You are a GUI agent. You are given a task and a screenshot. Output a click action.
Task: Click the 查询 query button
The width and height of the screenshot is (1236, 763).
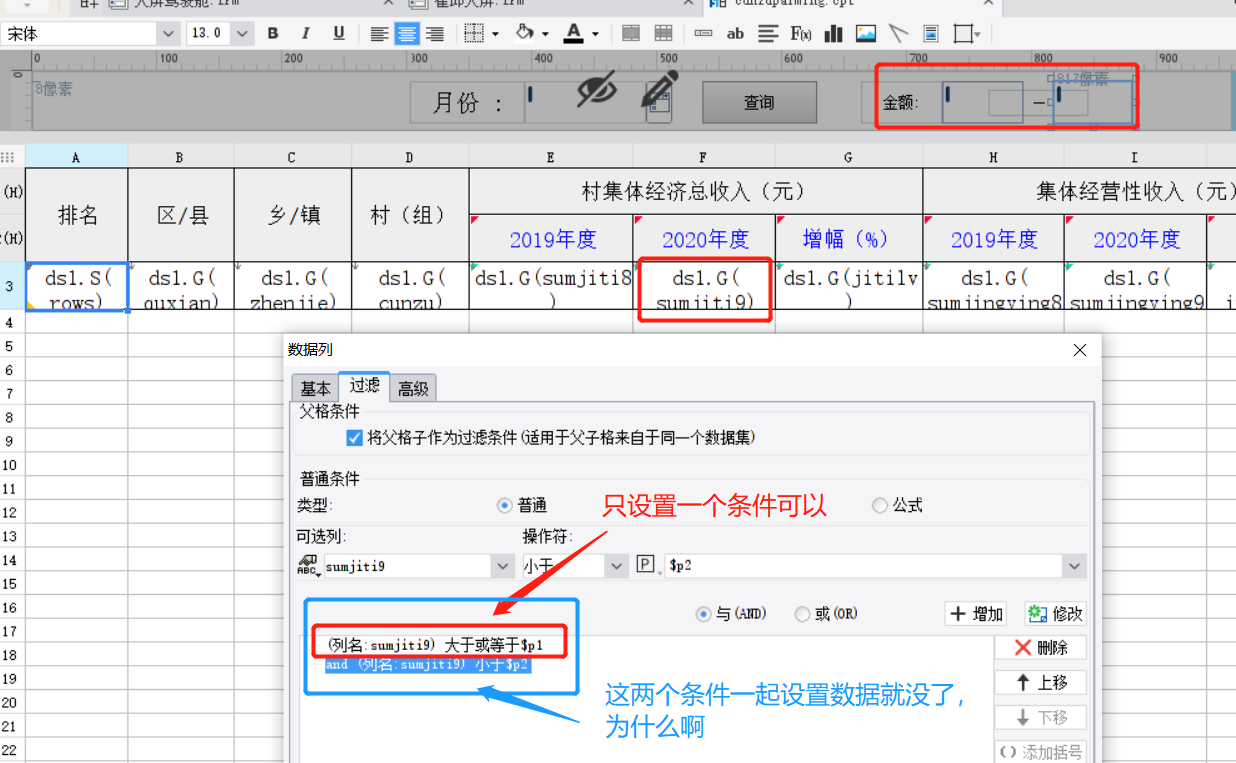(759, 102)
